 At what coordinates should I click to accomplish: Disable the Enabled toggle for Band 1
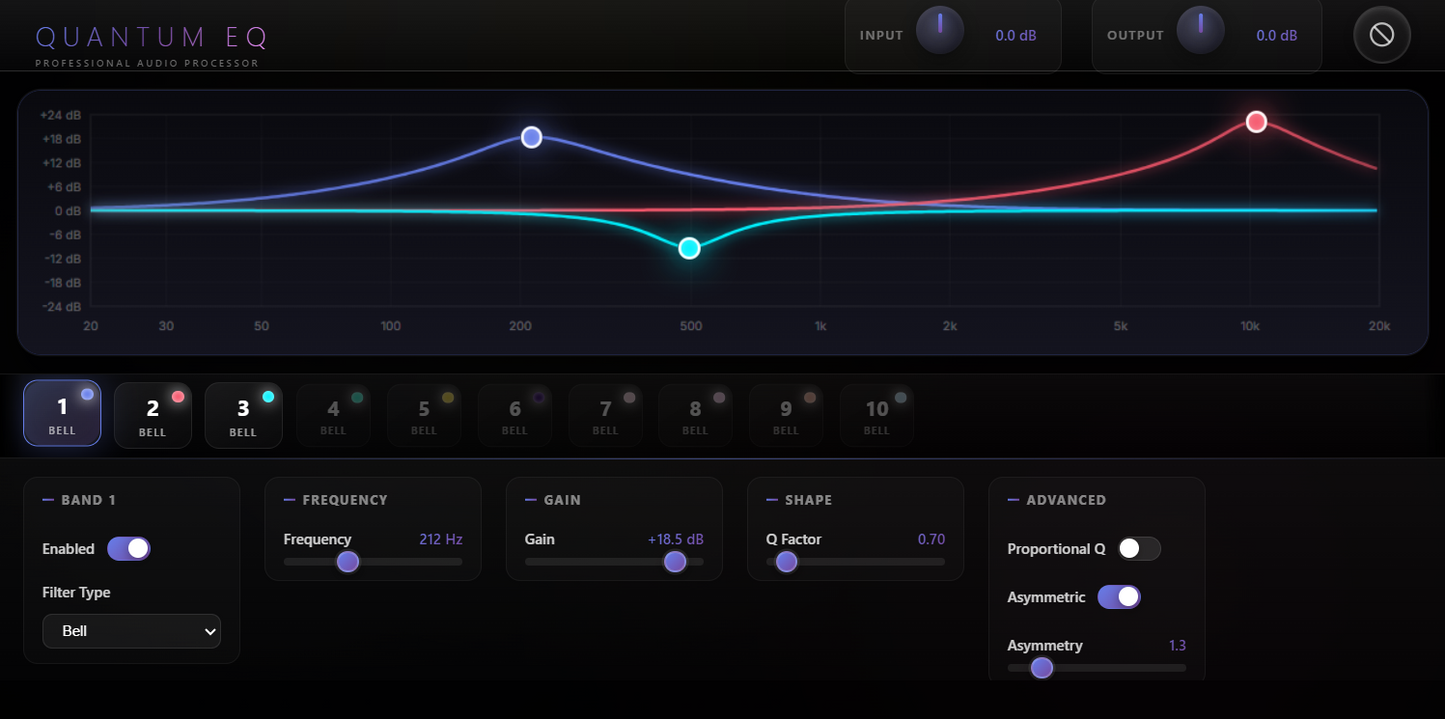[129, 548]
